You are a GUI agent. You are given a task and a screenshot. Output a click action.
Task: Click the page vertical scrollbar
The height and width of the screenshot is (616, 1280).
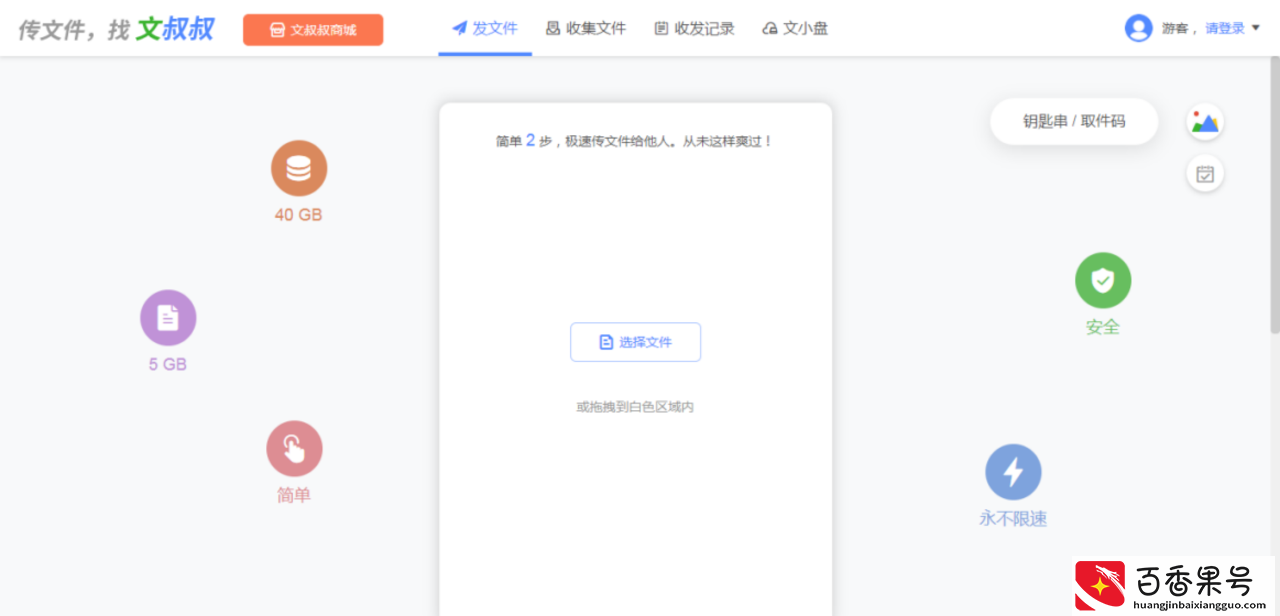point(1274,195)
